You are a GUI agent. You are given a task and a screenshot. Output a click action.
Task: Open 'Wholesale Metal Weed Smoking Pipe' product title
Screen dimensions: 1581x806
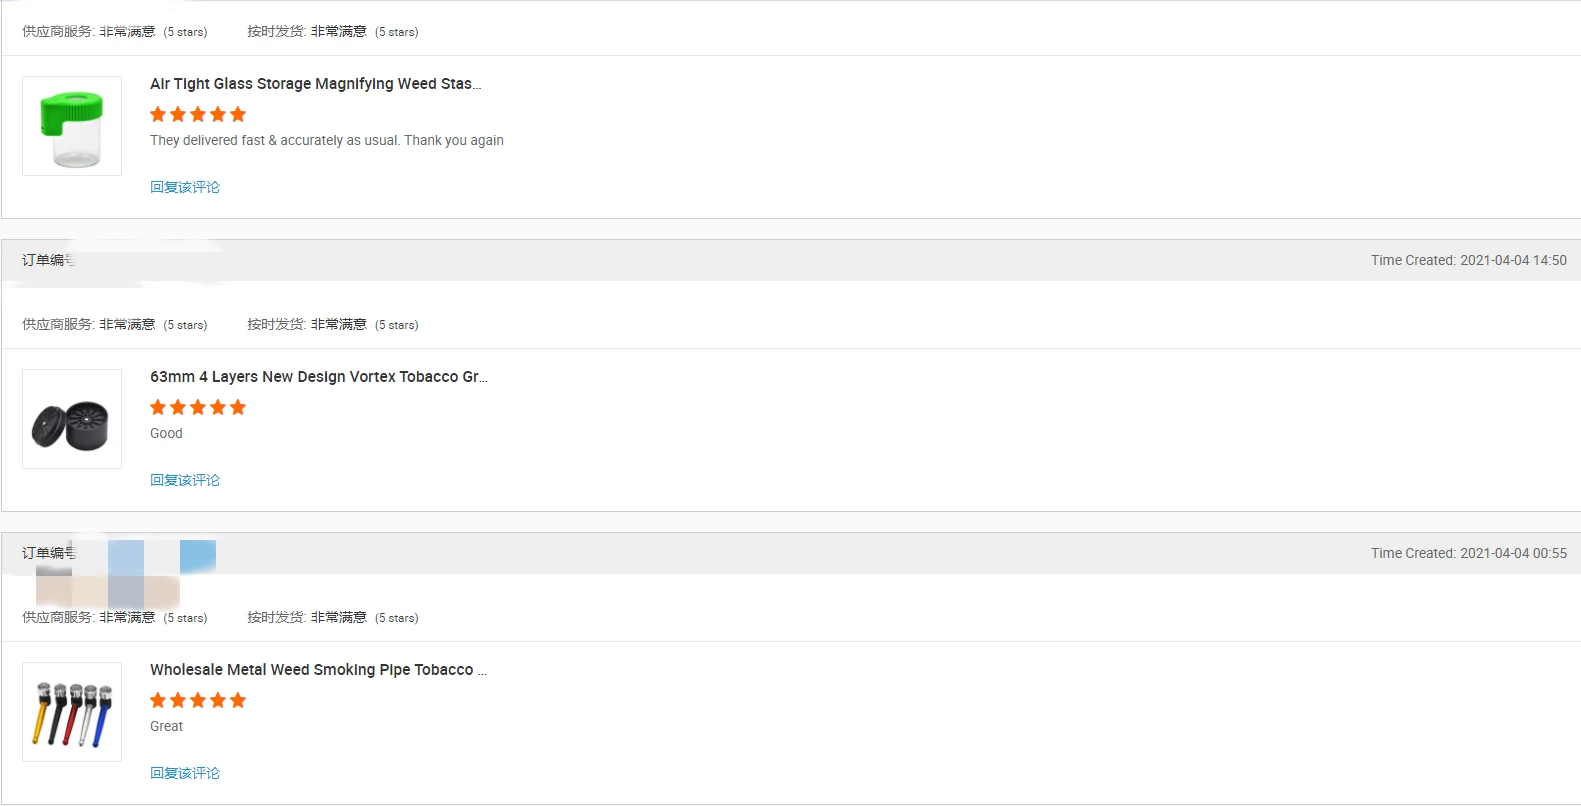317,670
